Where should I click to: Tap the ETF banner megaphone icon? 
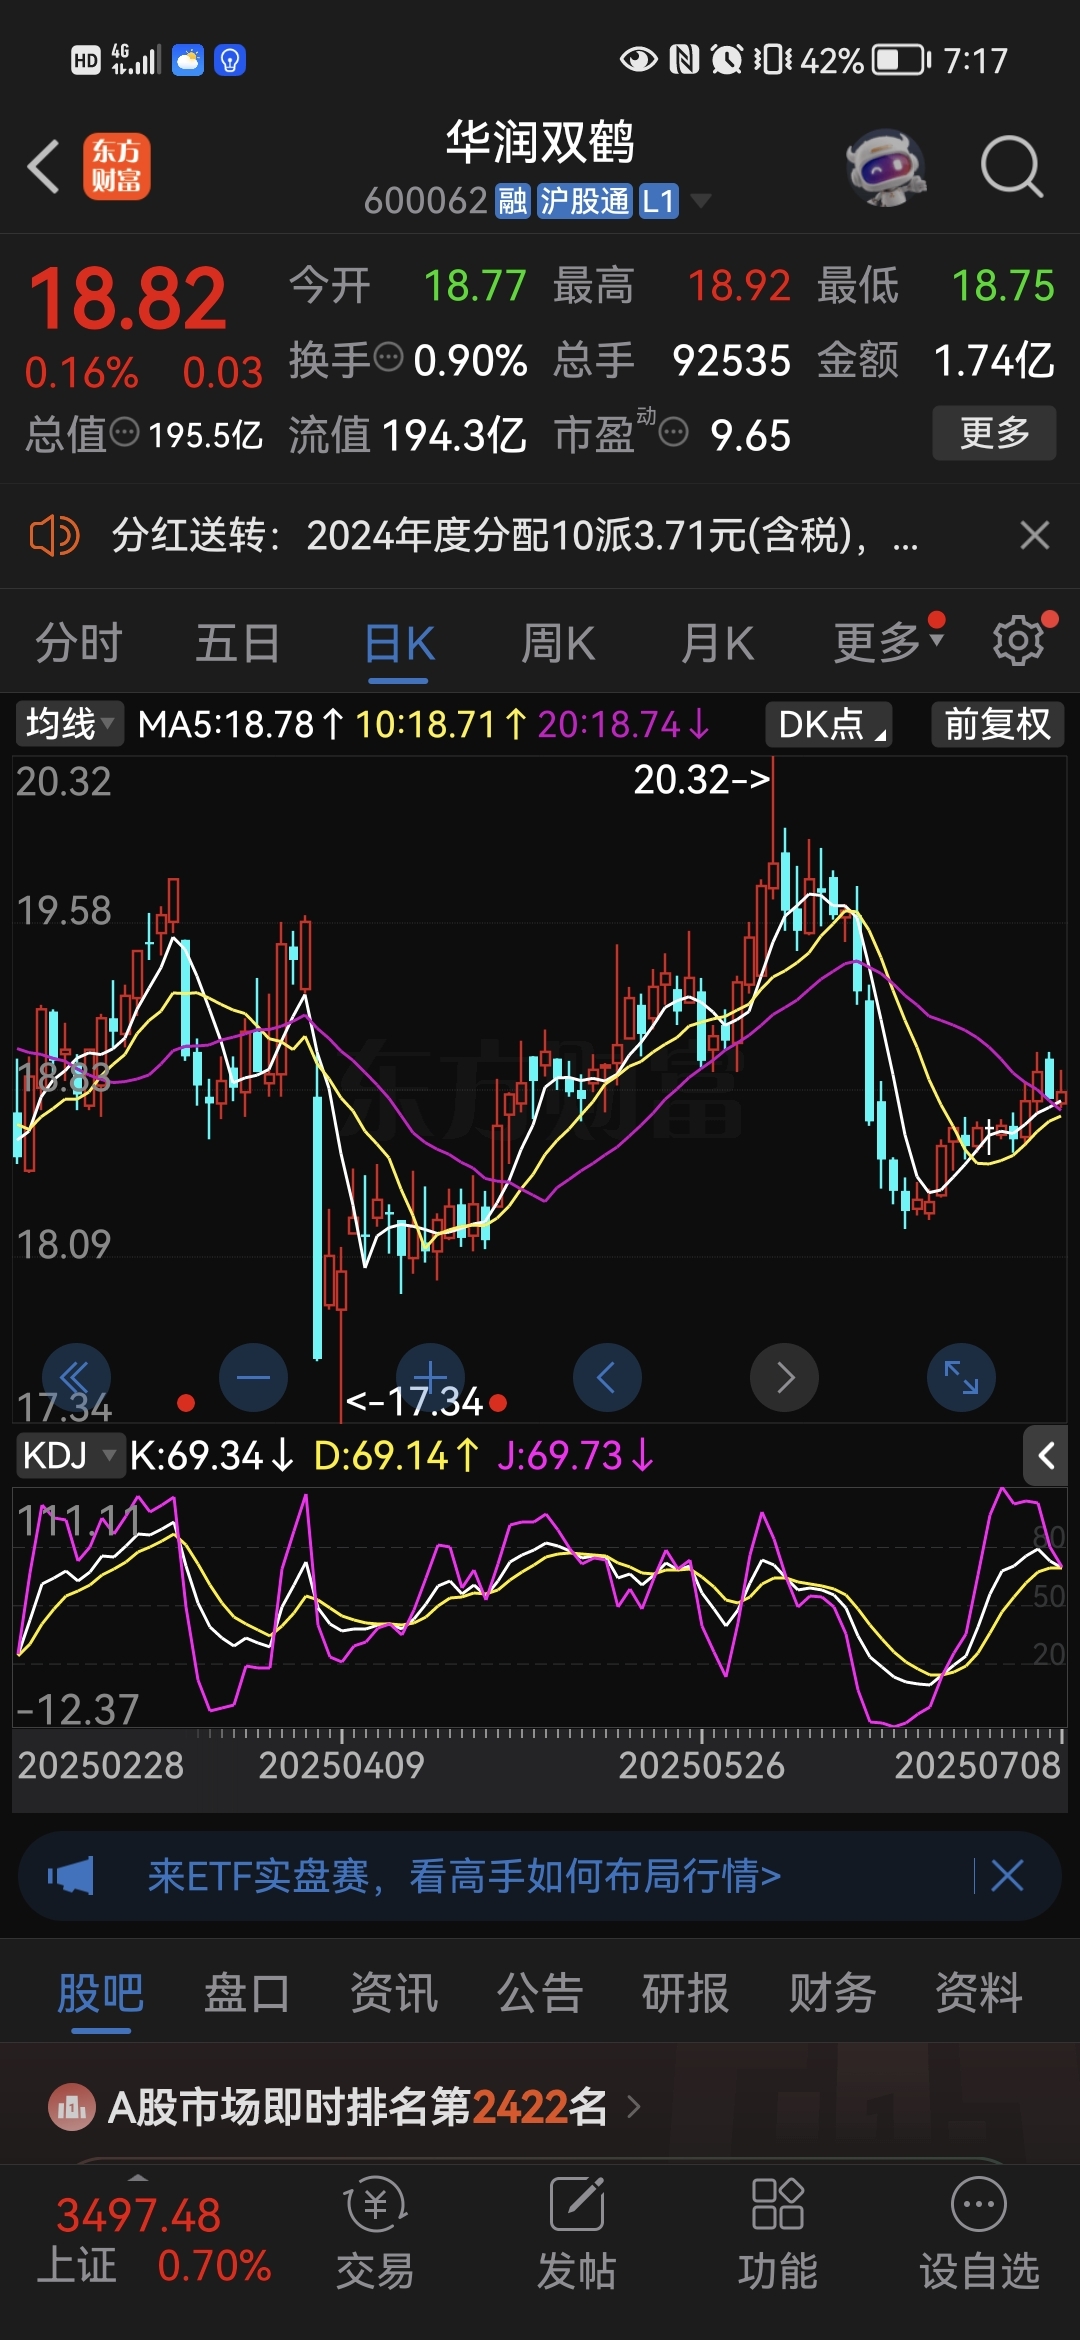click(x=72, y=1876)
